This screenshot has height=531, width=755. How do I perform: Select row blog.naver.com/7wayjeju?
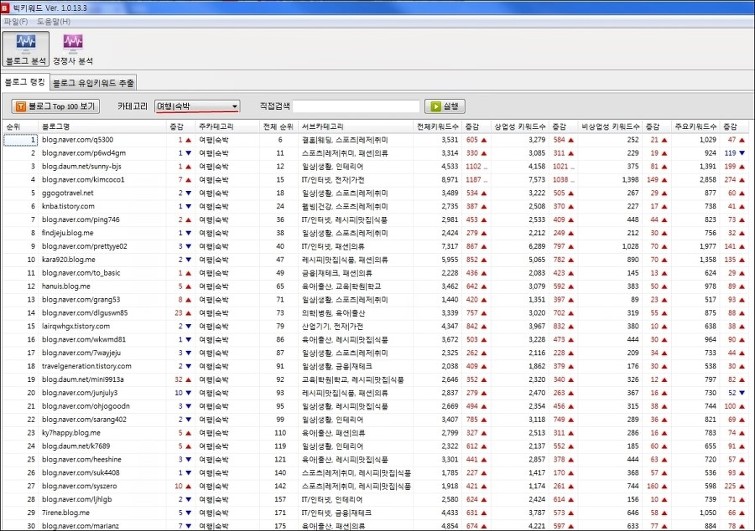pyautogui.click(x=376, y=353)
